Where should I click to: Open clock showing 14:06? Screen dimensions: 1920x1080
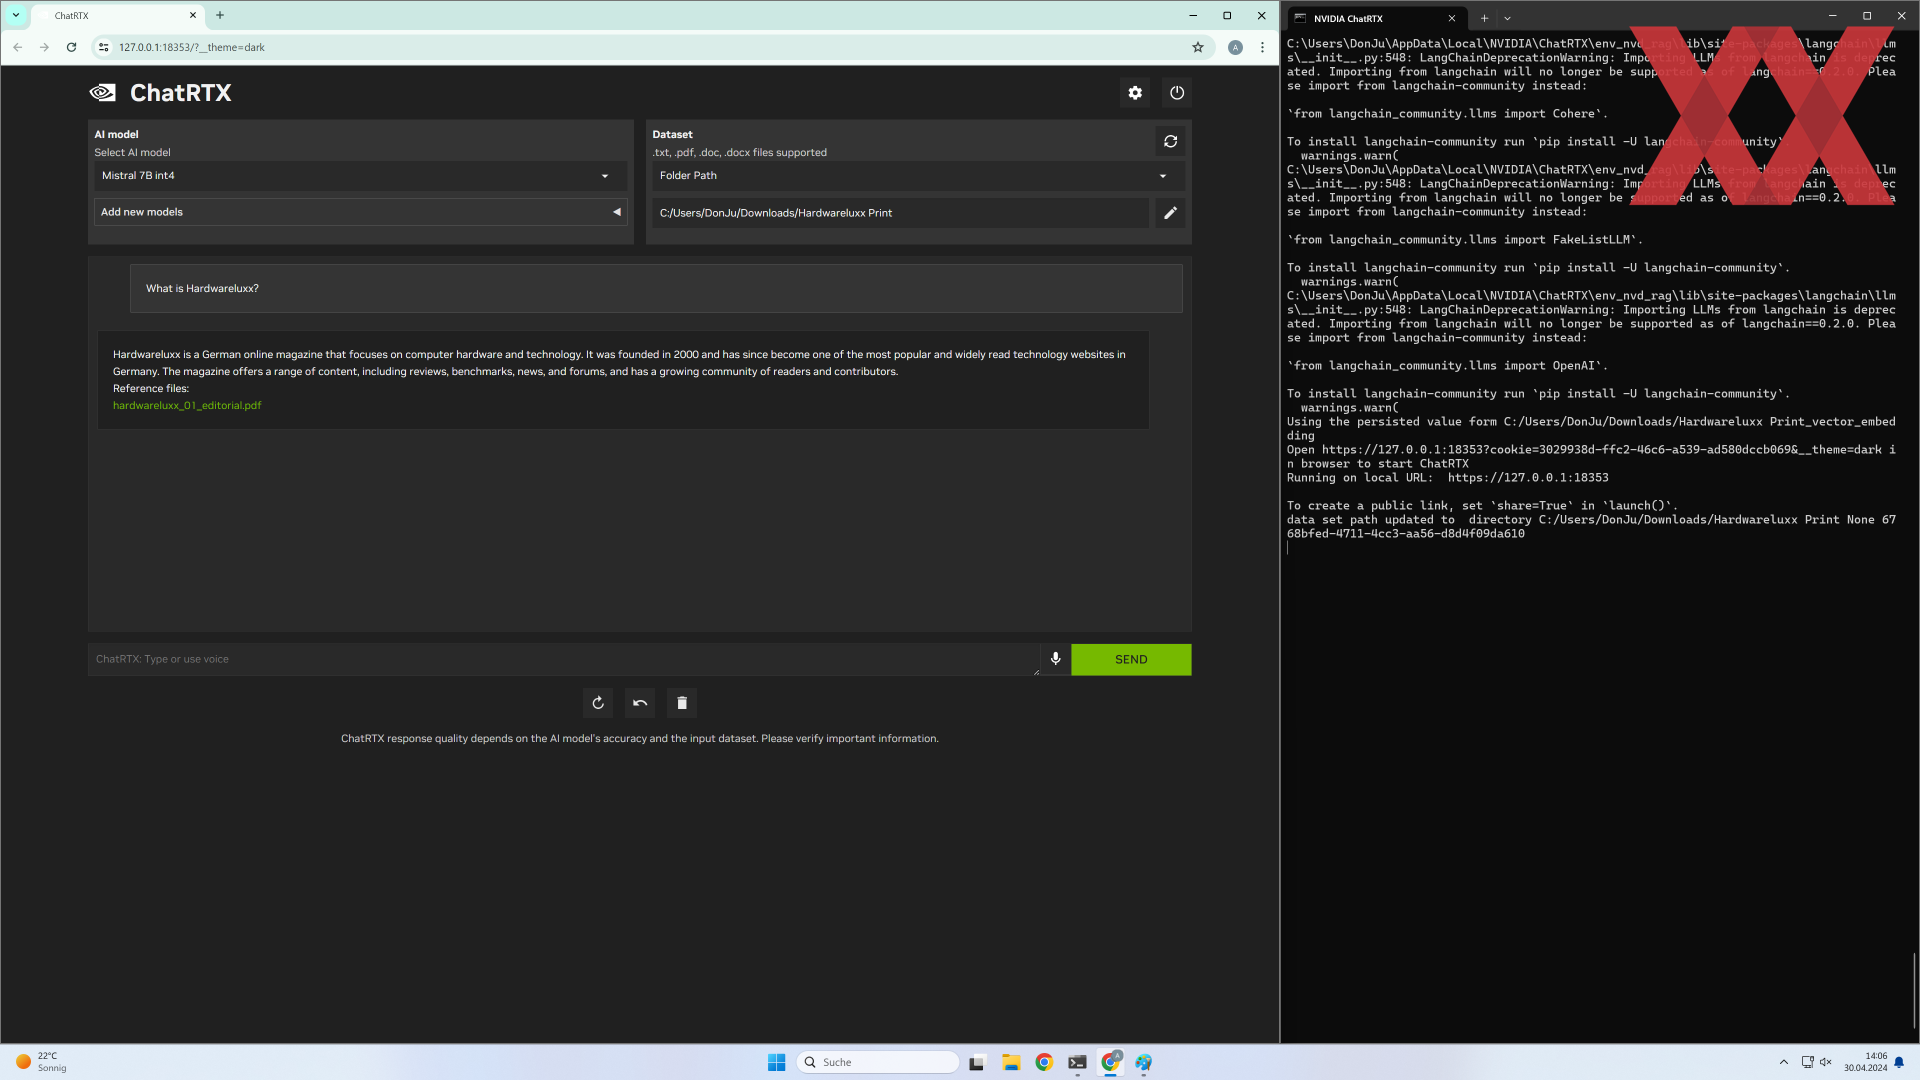coord(1866,1062)
